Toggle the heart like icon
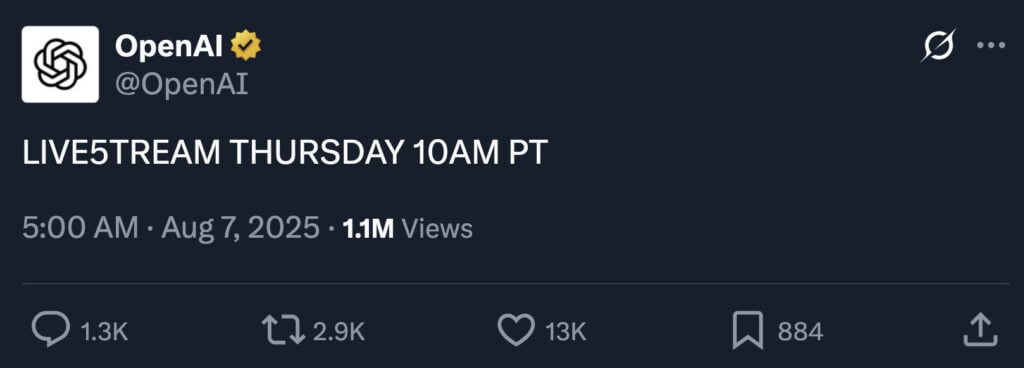The height and width of the screenshot is (368, 1024). pyautogui.click(x=517, y=331)
